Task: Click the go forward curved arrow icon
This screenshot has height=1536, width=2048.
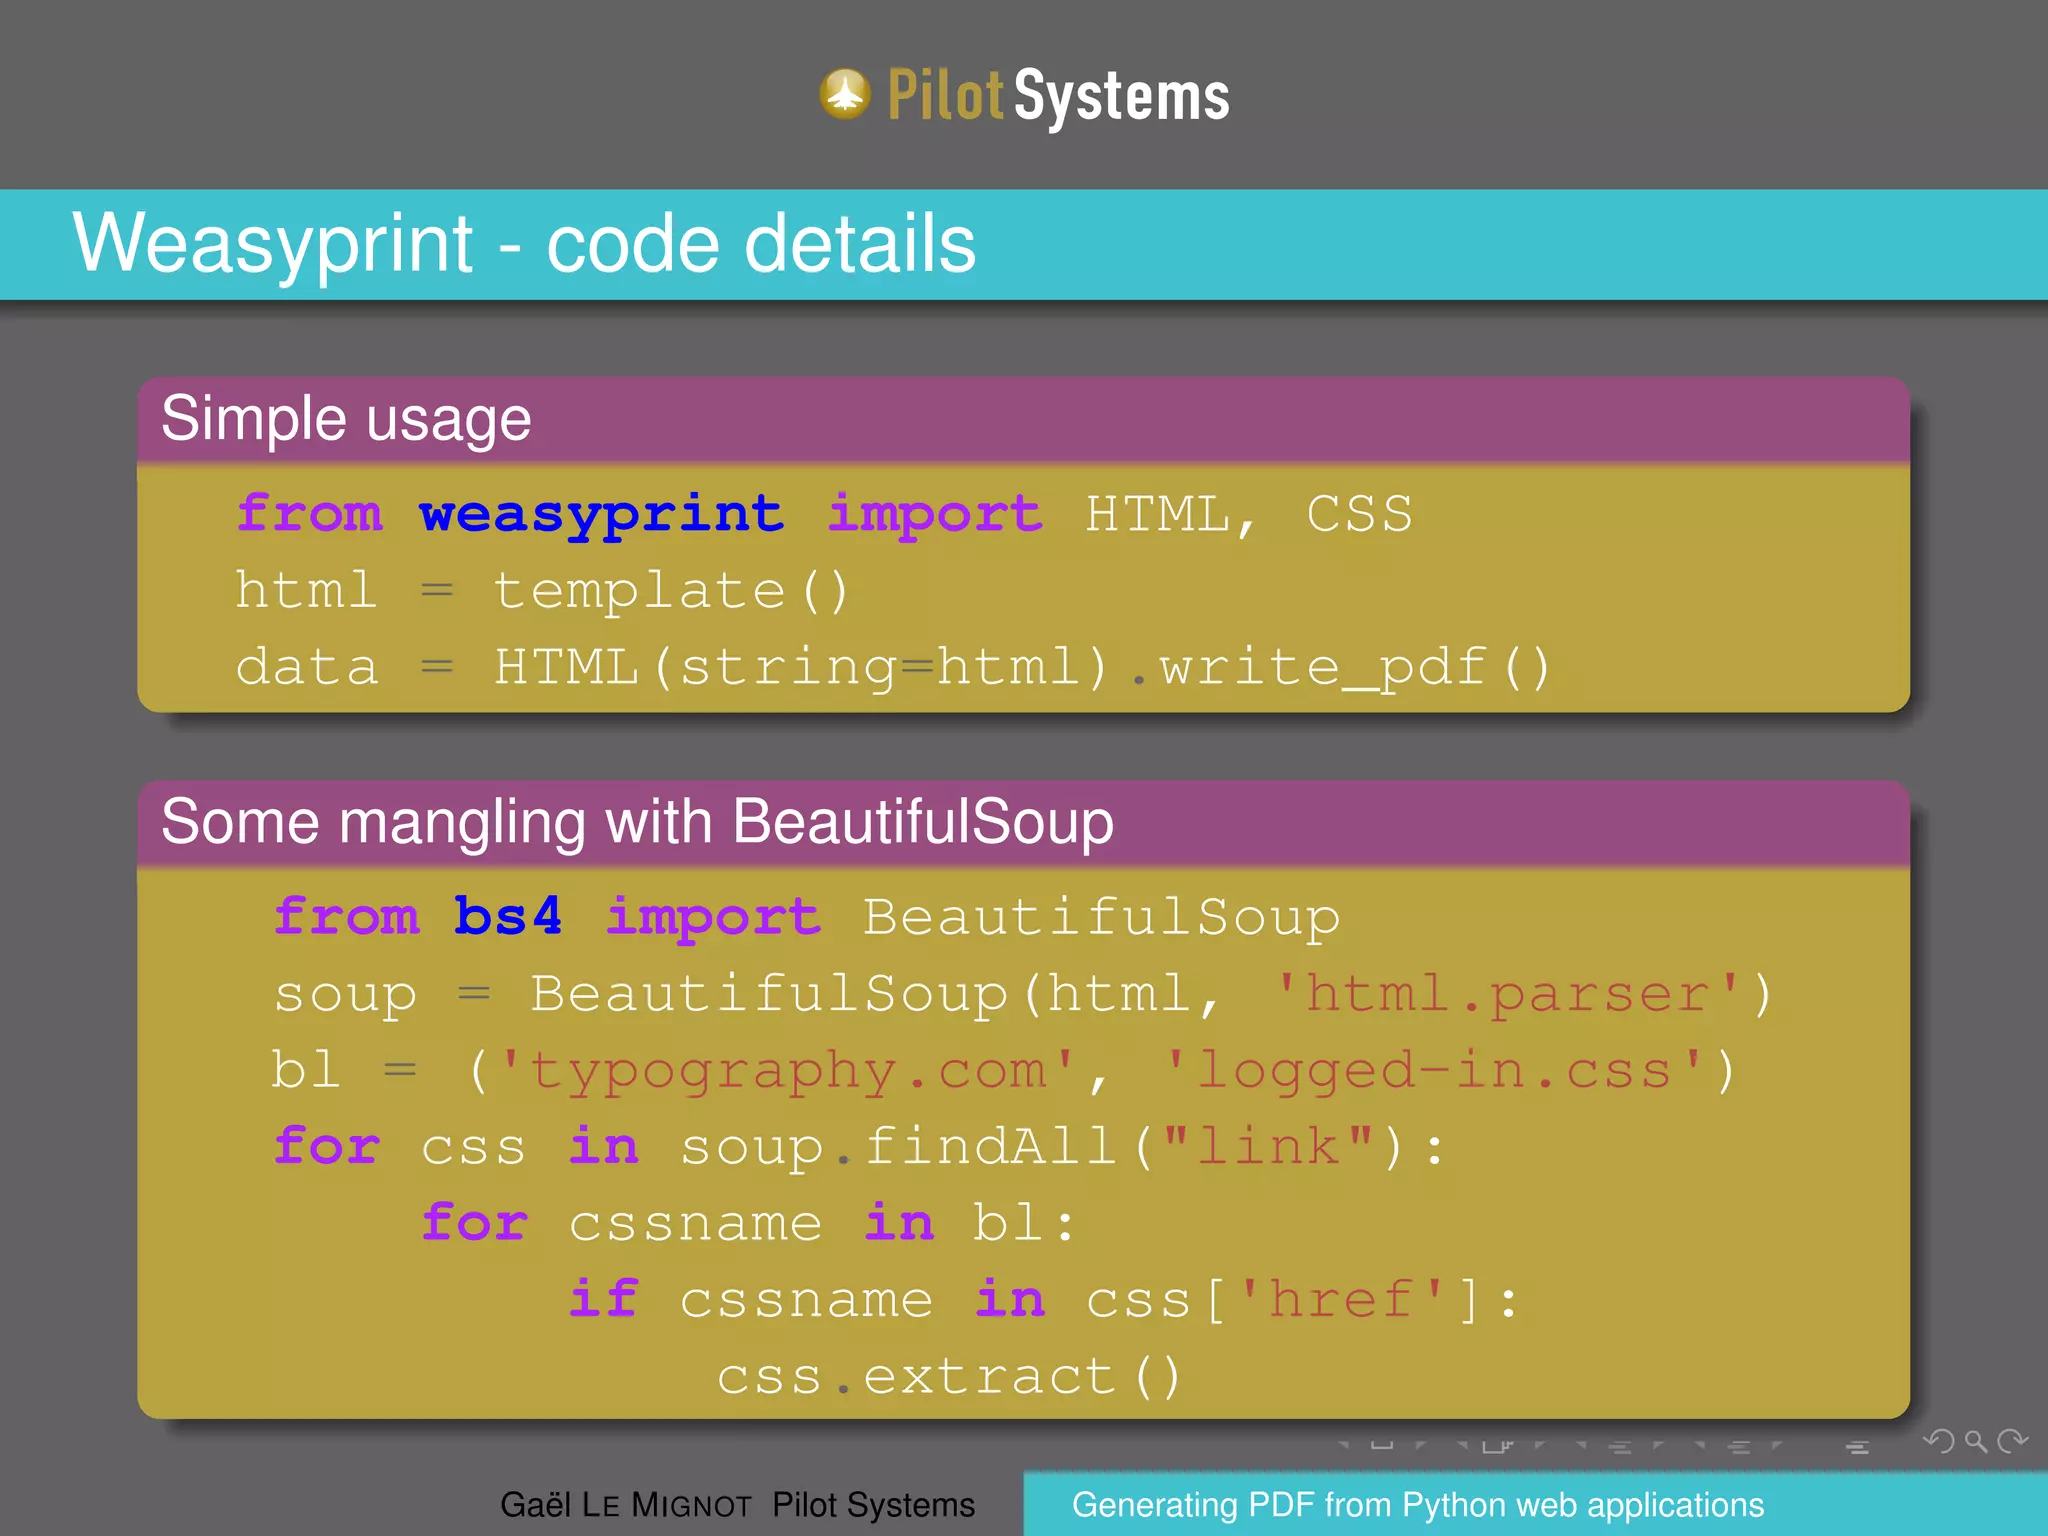Action: 2012,1441
